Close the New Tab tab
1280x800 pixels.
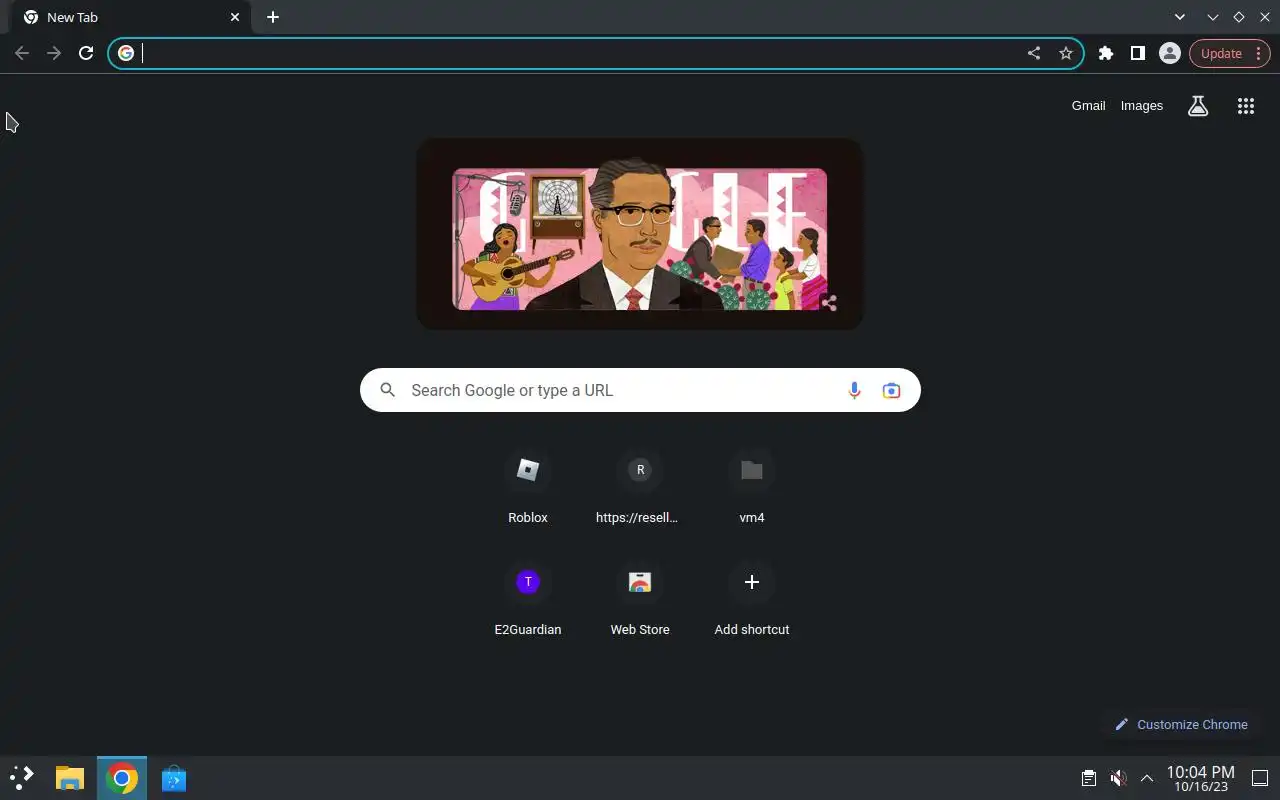(x=235, y=17)
